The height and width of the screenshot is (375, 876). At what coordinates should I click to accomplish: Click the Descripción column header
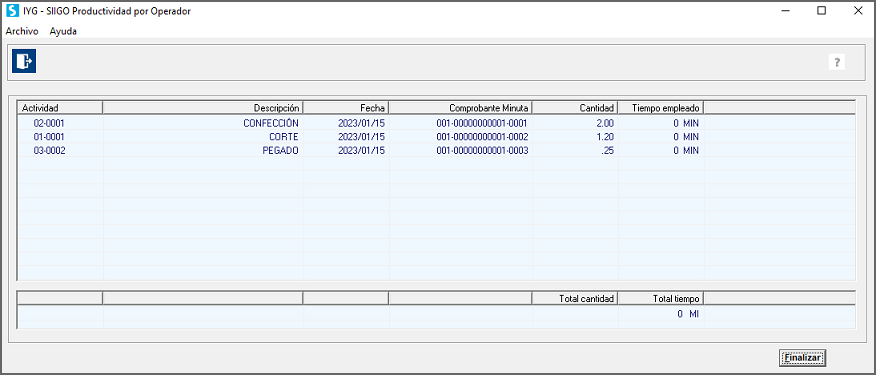pyautogui.click(x=203, y=107)
